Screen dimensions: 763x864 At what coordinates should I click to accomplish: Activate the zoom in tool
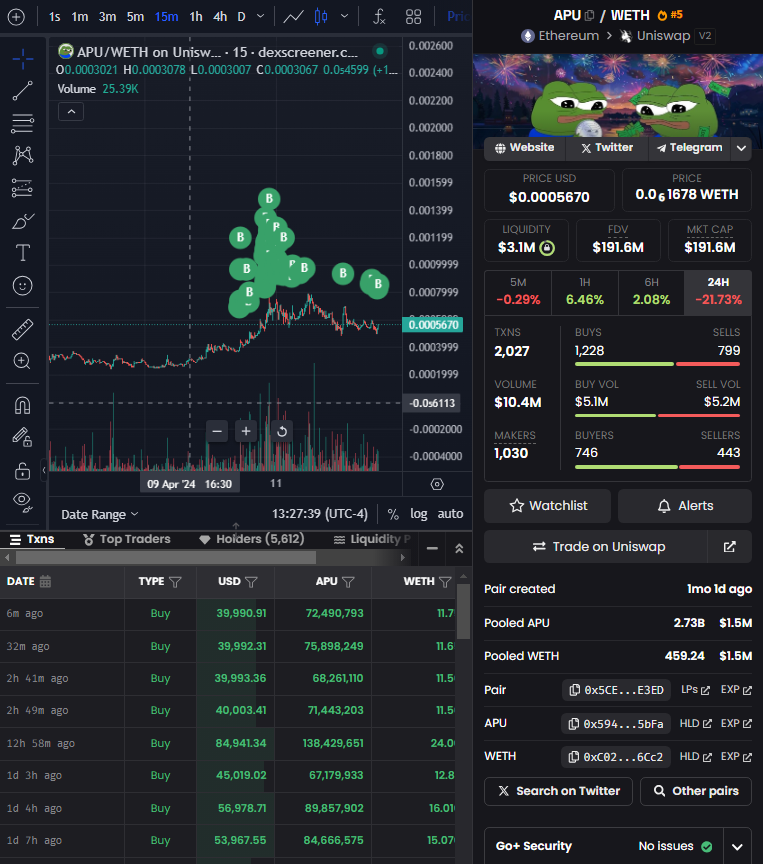coord(23,361)
